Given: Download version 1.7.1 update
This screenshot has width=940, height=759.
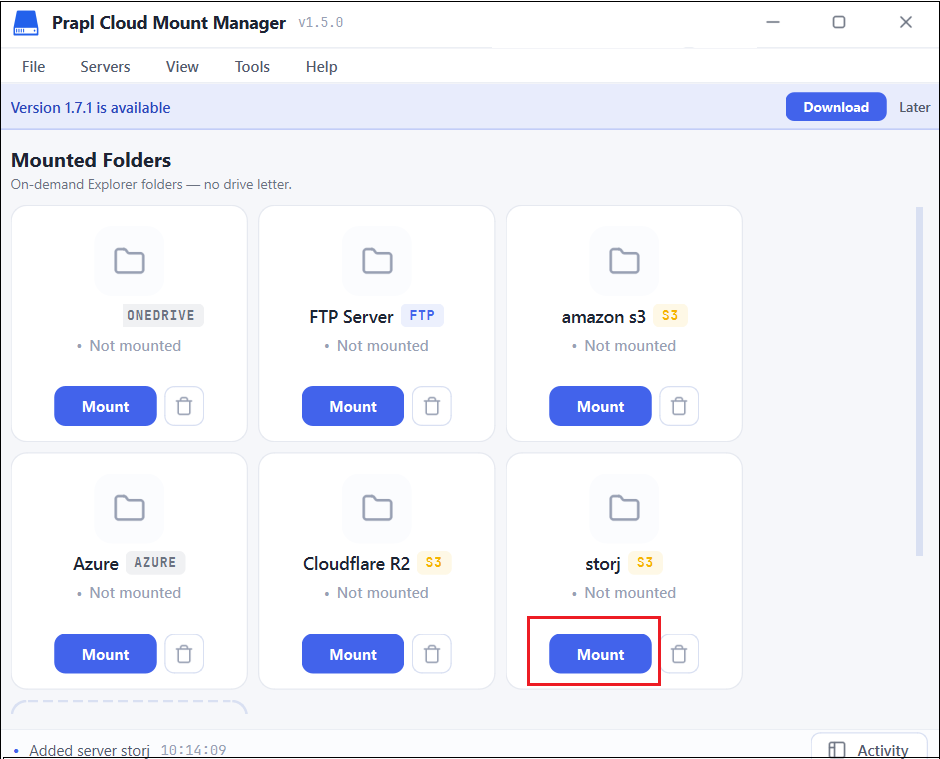Looking at the screenshot, I should pyautogui.click(x=836, y=107).
